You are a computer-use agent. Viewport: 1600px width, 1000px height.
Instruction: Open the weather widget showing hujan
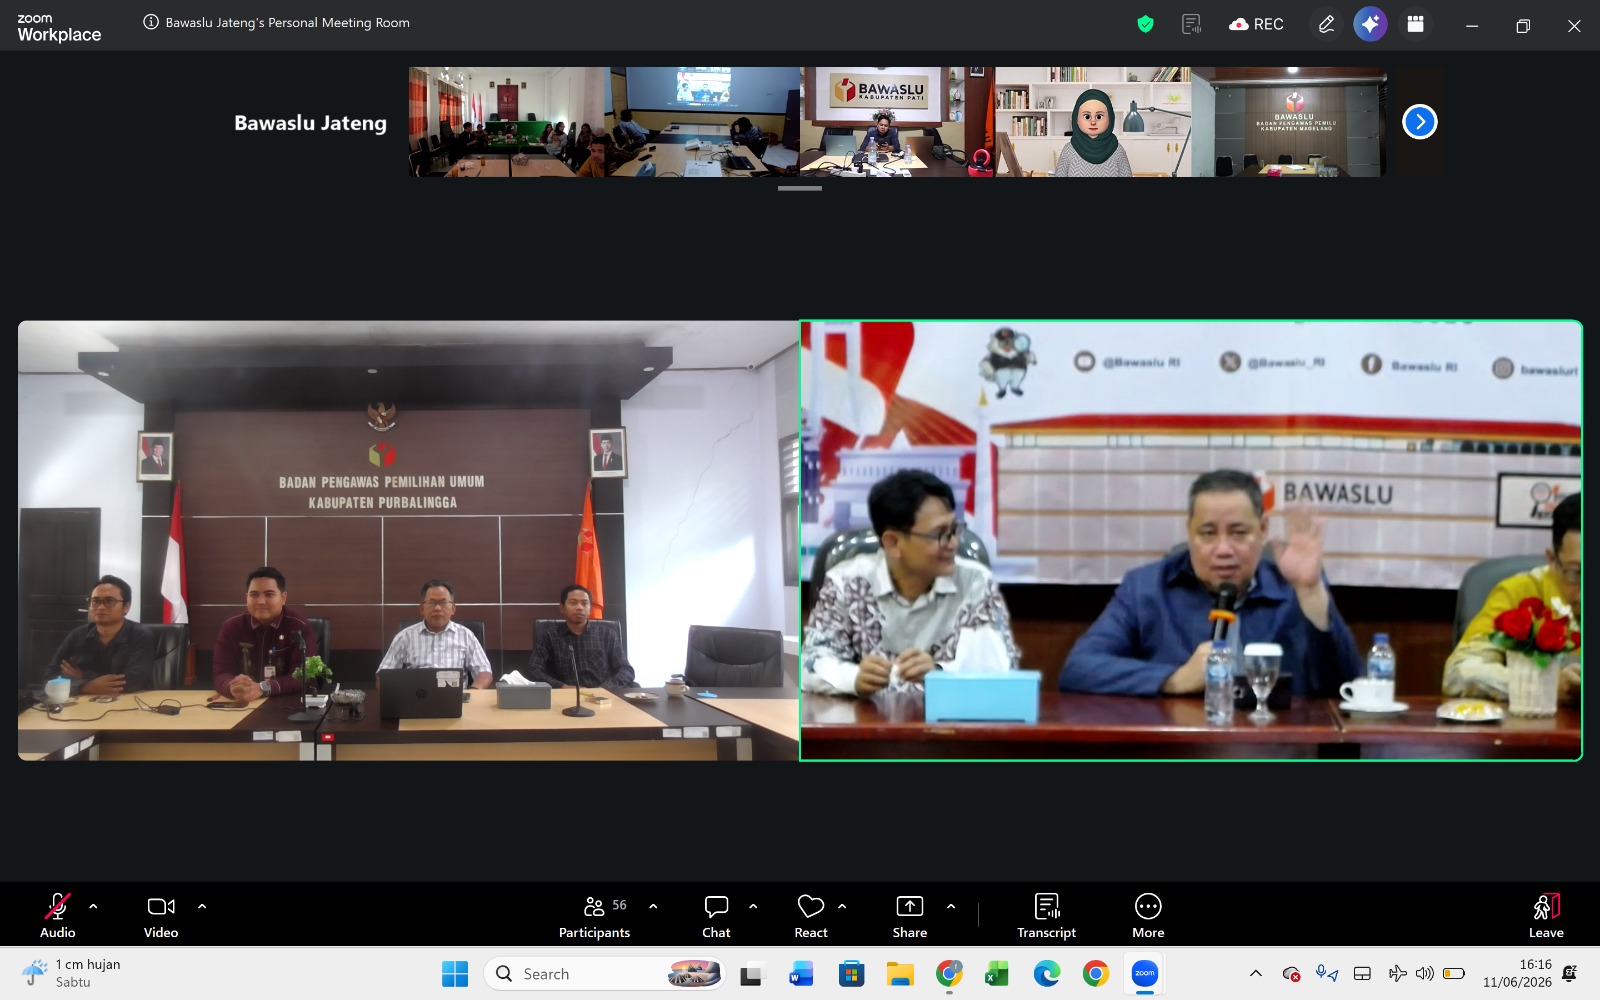click(x=72, y=973)
